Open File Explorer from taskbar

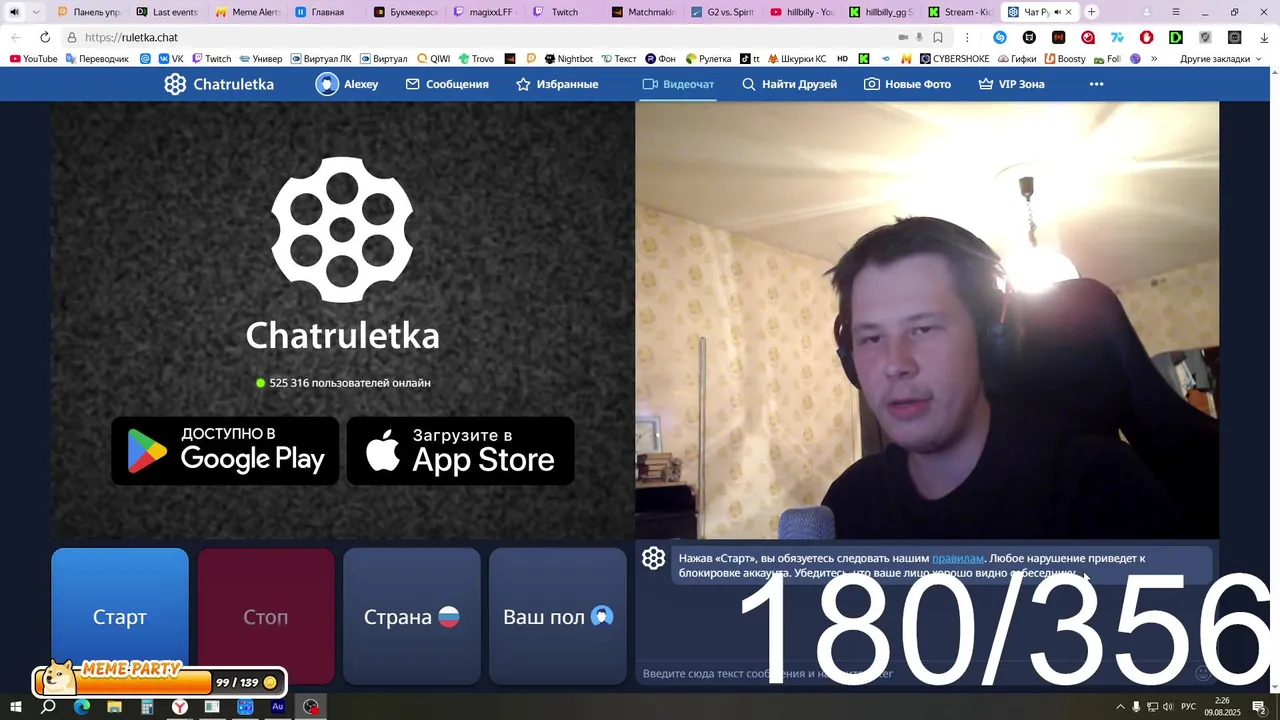114,707
